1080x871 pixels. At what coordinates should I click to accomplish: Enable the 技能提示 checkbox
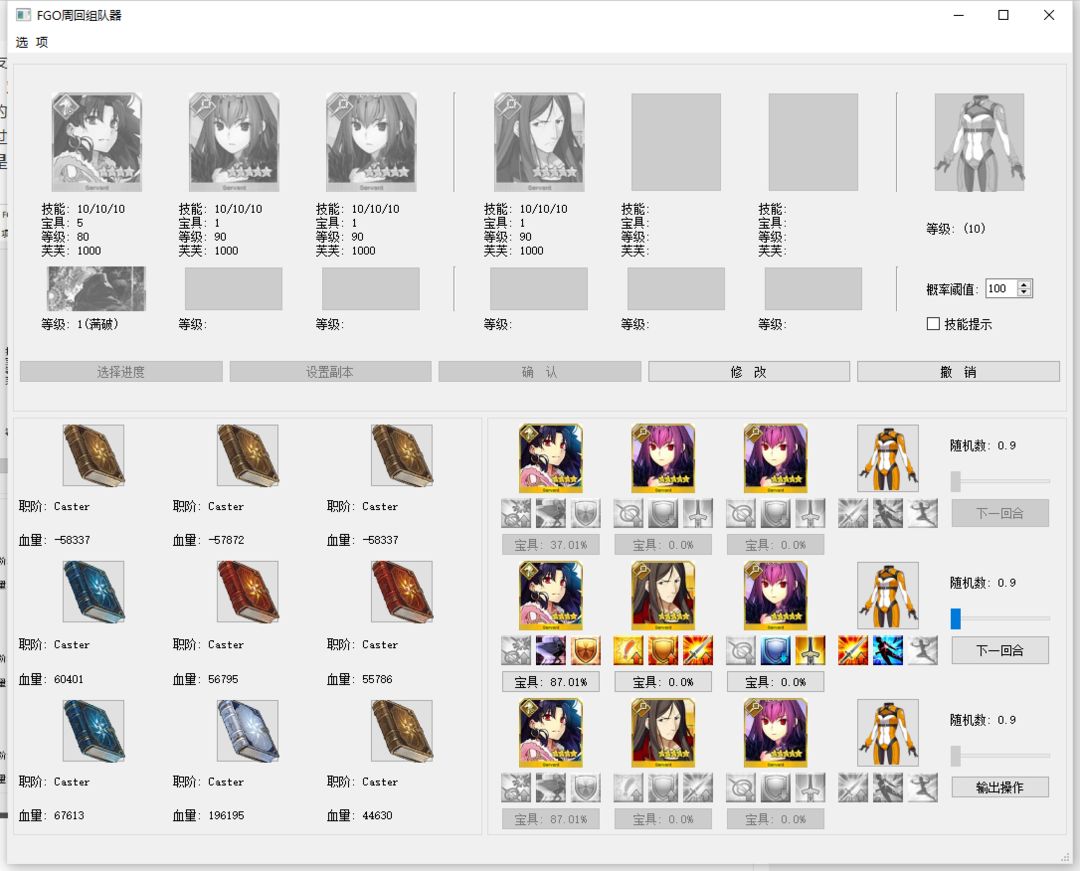tap(933, 324)
